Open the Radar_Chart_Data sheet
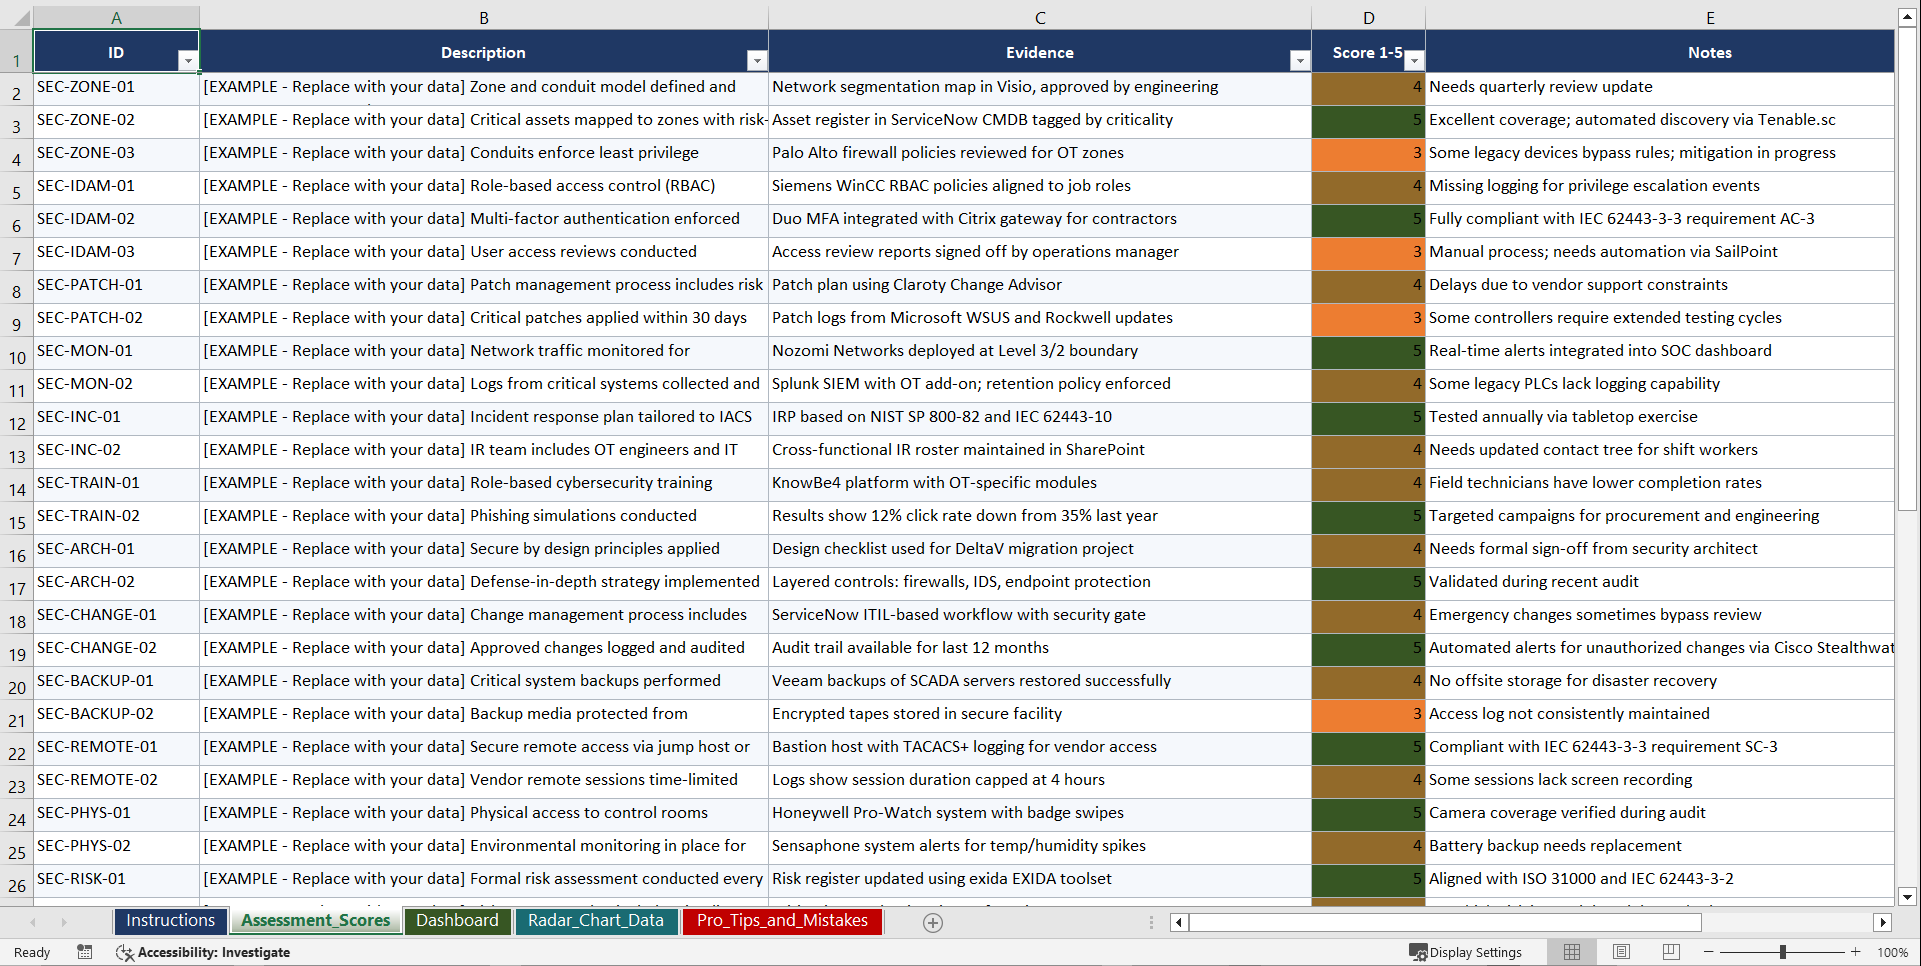Screen dimensions: 1921x966 596,921
